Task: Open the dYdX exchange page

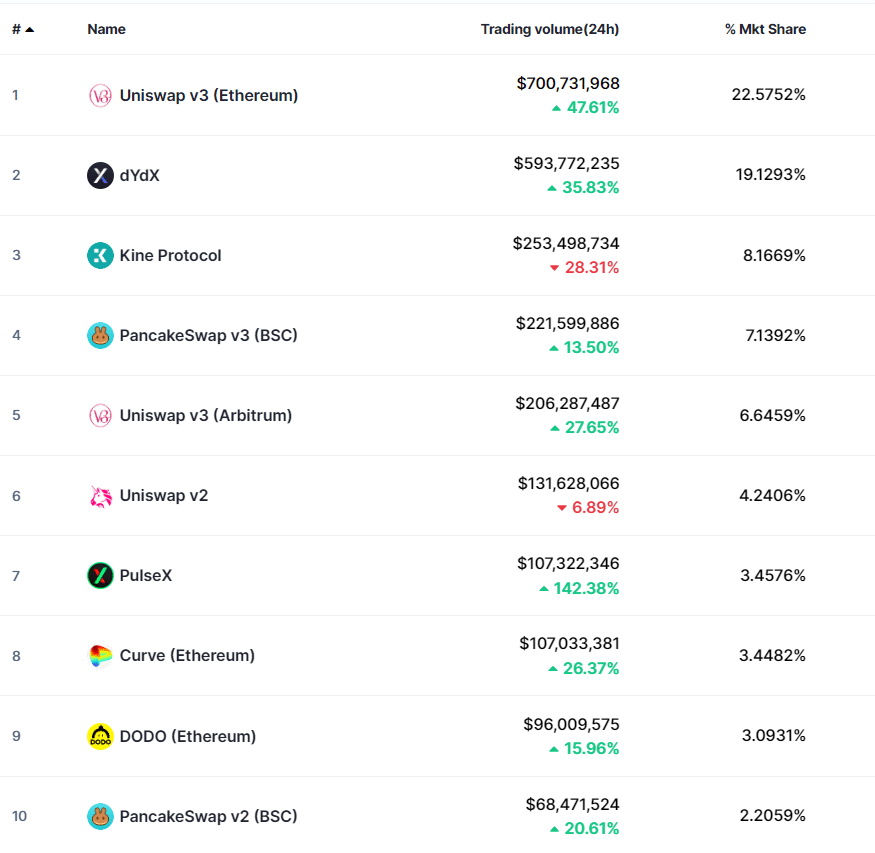Action: 140,176
